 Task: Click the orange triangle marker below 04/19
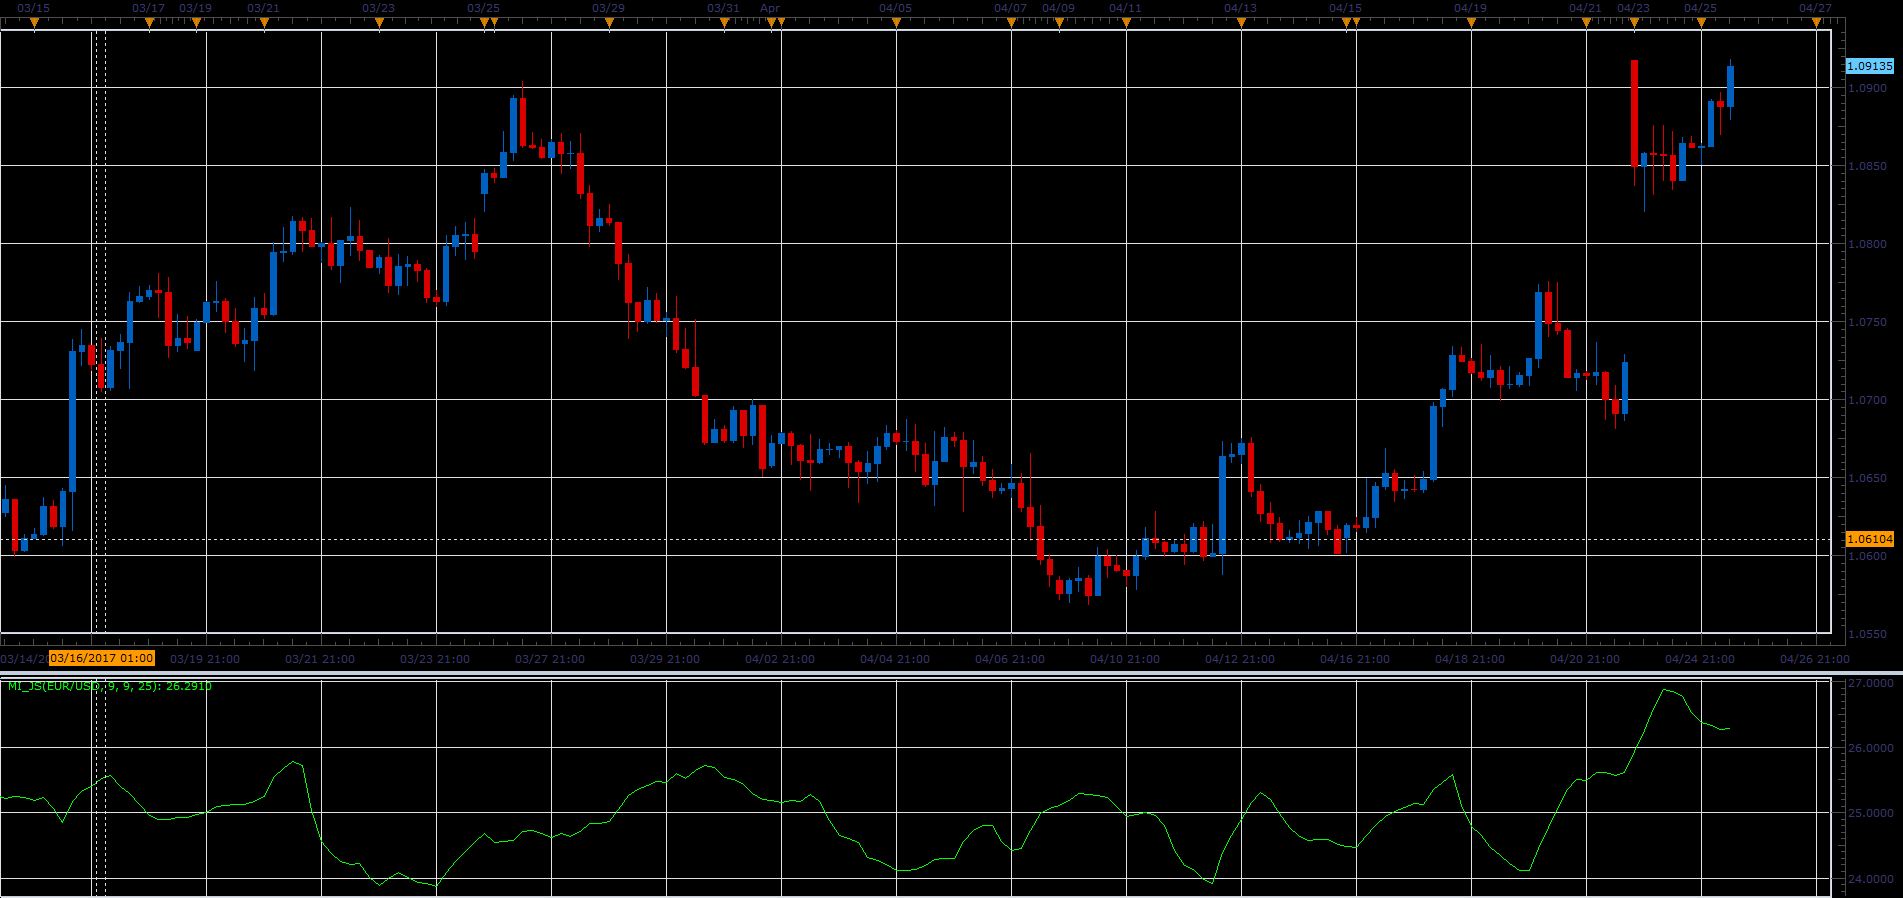[1471, 23]
